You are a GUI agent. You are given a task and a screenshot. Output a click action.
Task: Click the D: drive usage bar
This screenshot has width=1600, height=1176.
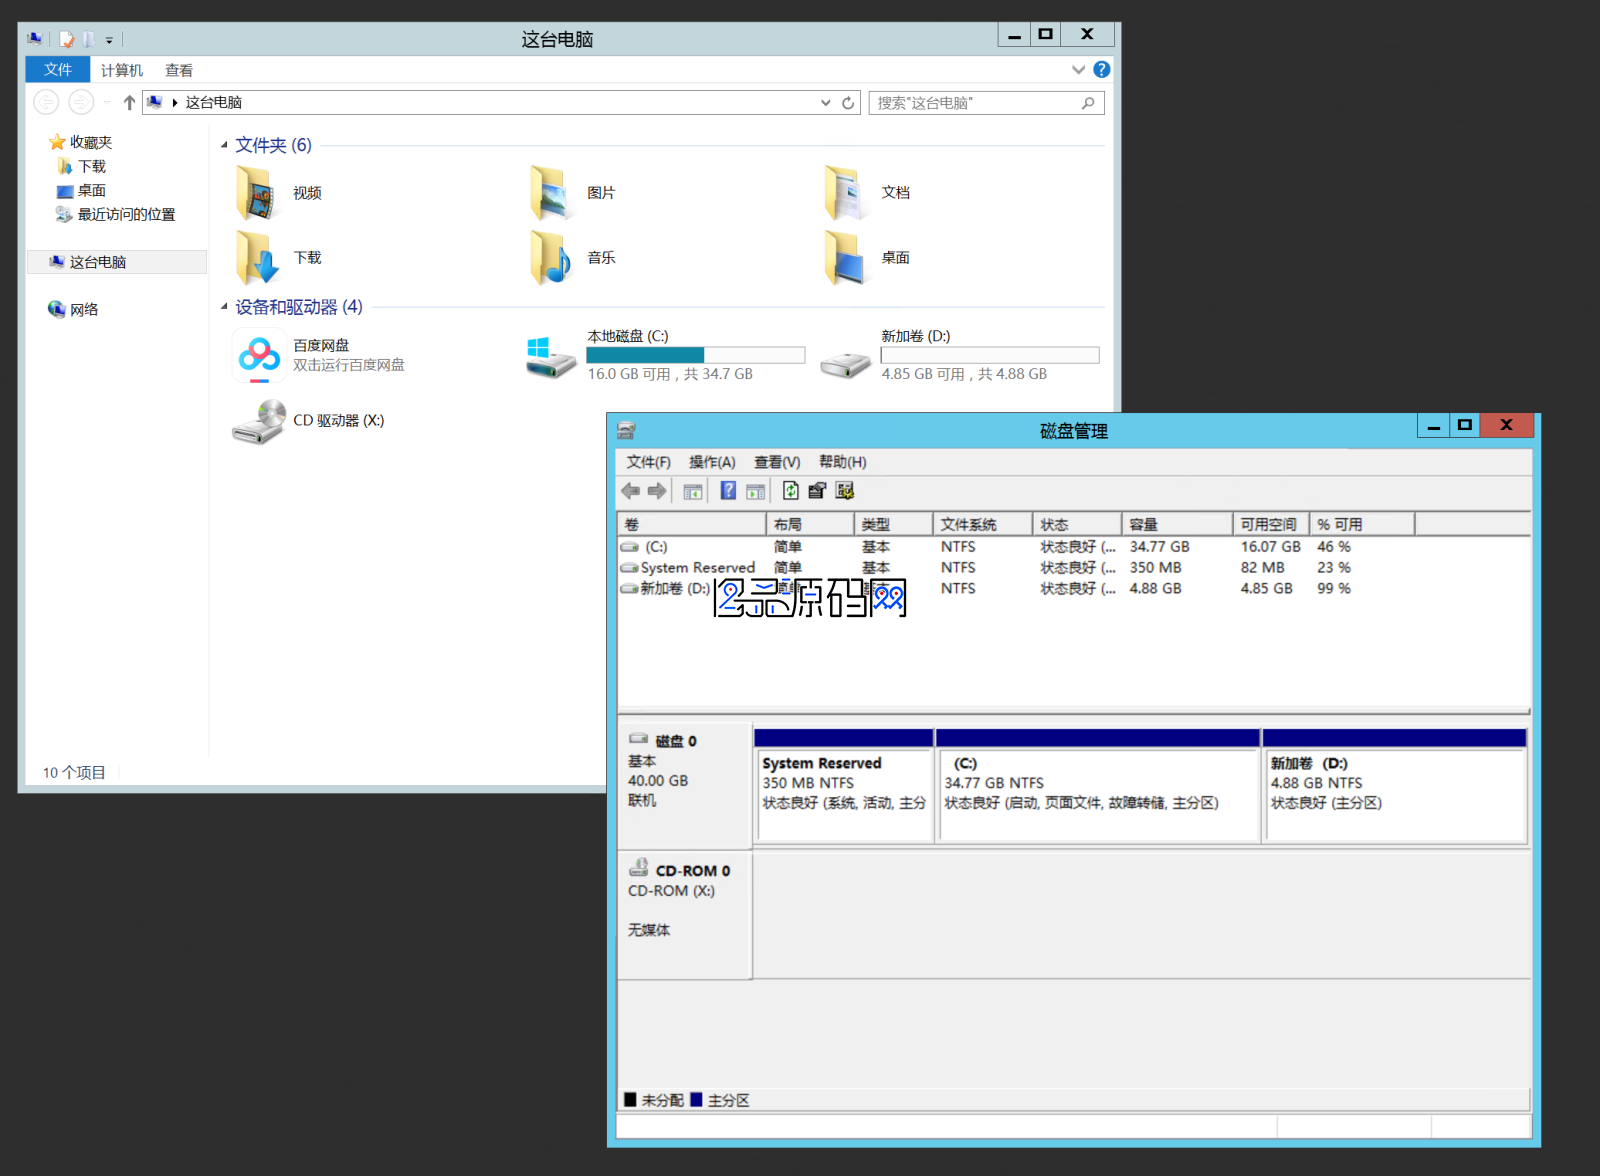(x=990, y=355)
